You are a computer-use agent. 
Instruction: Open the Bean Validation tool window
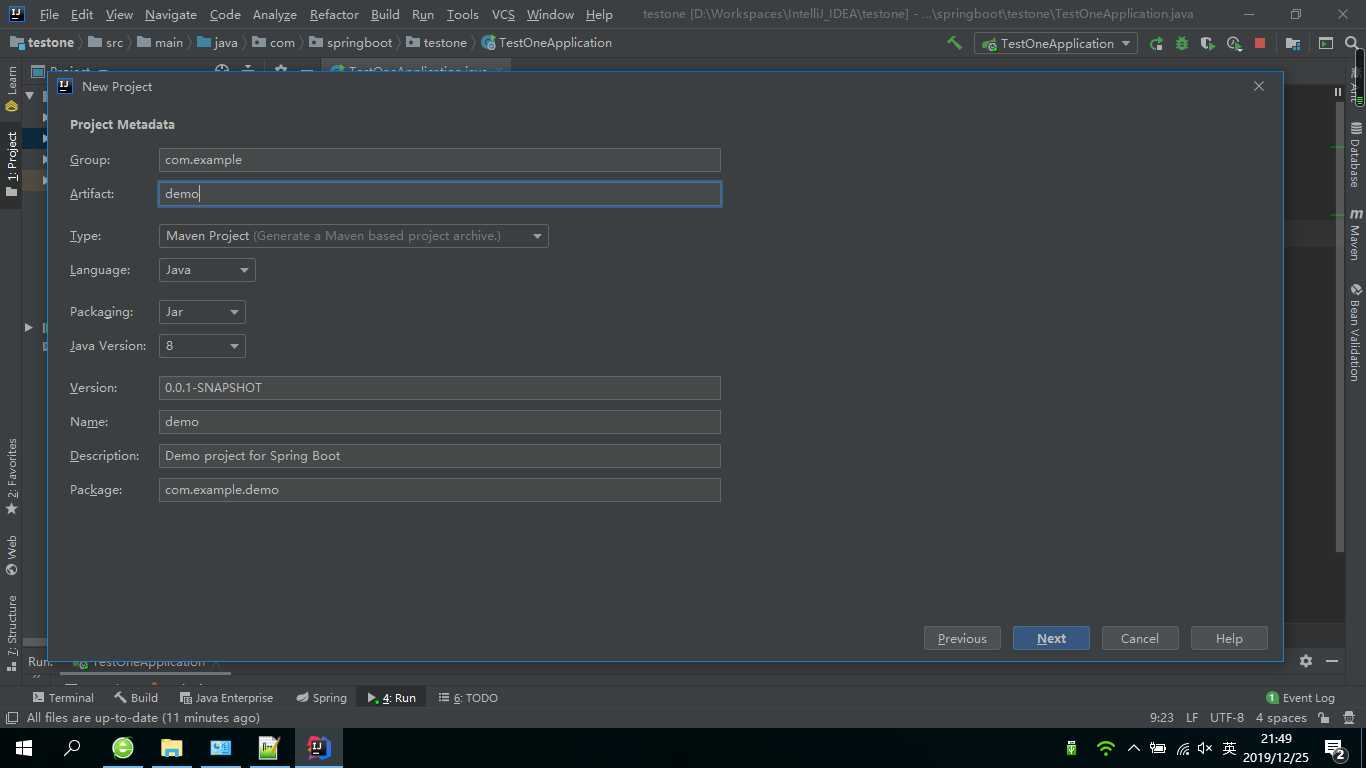1355,332
